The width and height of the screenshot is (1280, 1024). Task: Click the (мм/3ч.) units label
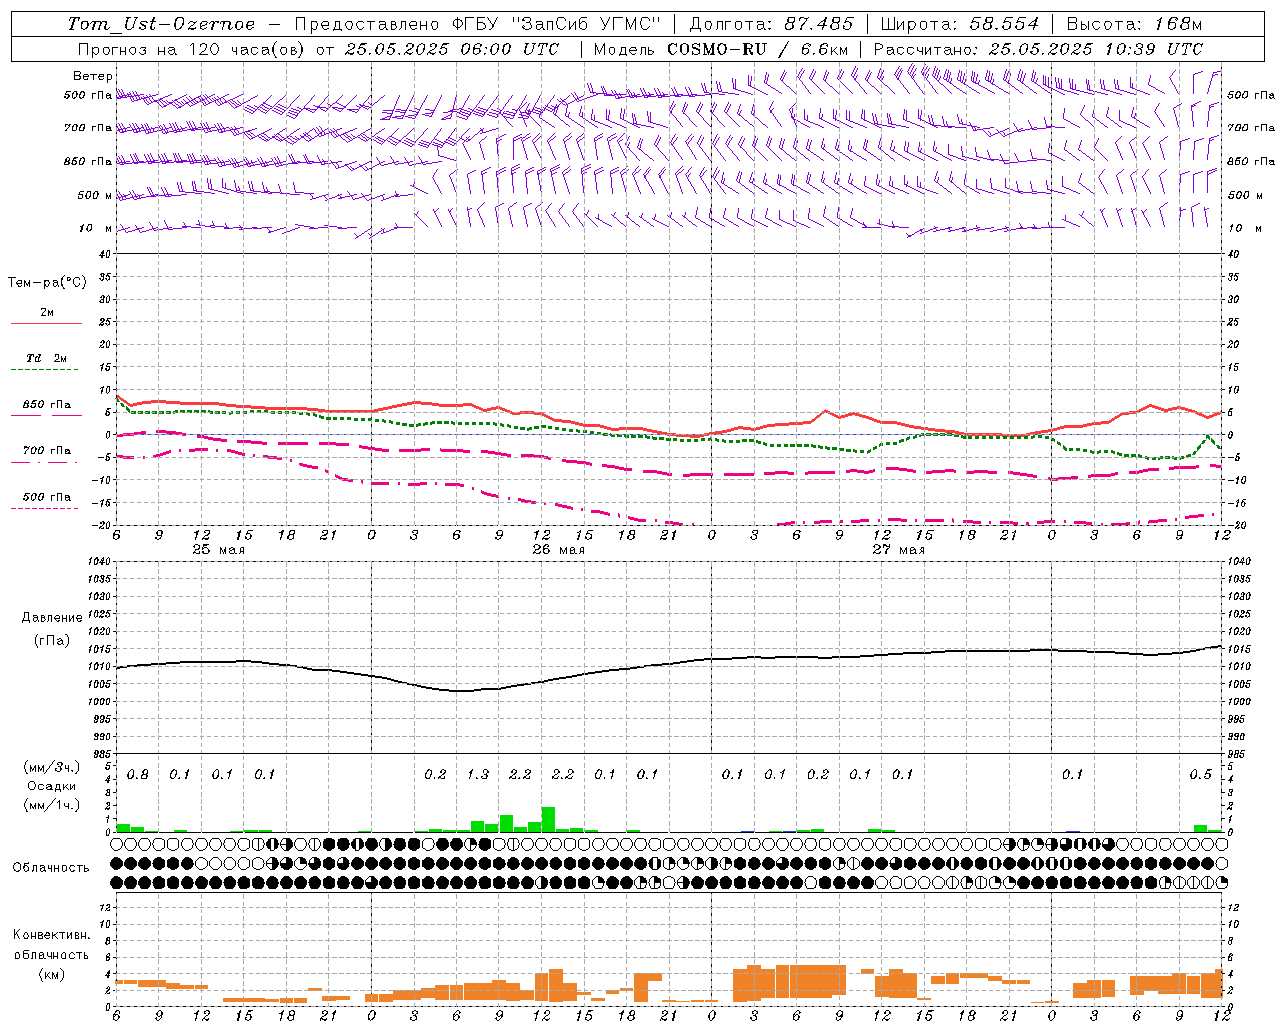tap(52, 767)
